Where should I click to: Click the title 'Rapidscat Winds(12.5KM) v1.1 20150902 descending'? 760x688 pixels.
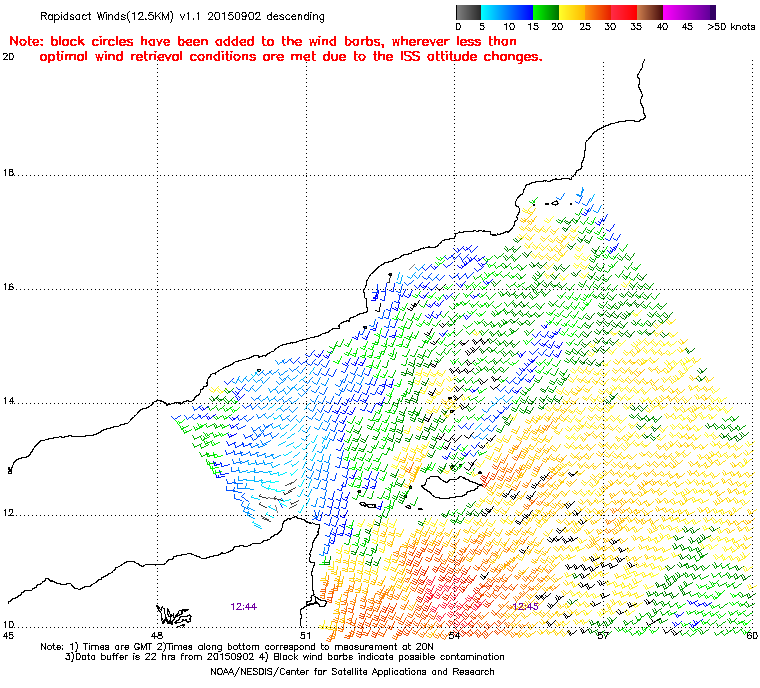(x=182, y=16)
